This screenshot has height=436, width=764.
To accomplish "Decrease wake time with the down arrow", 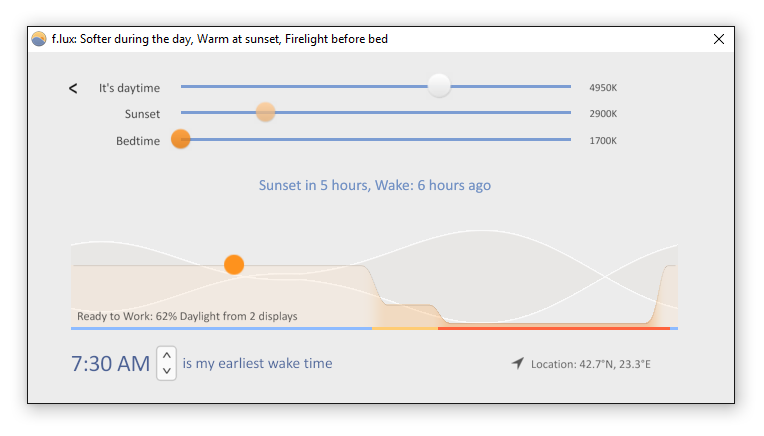I will coord(167,371).
